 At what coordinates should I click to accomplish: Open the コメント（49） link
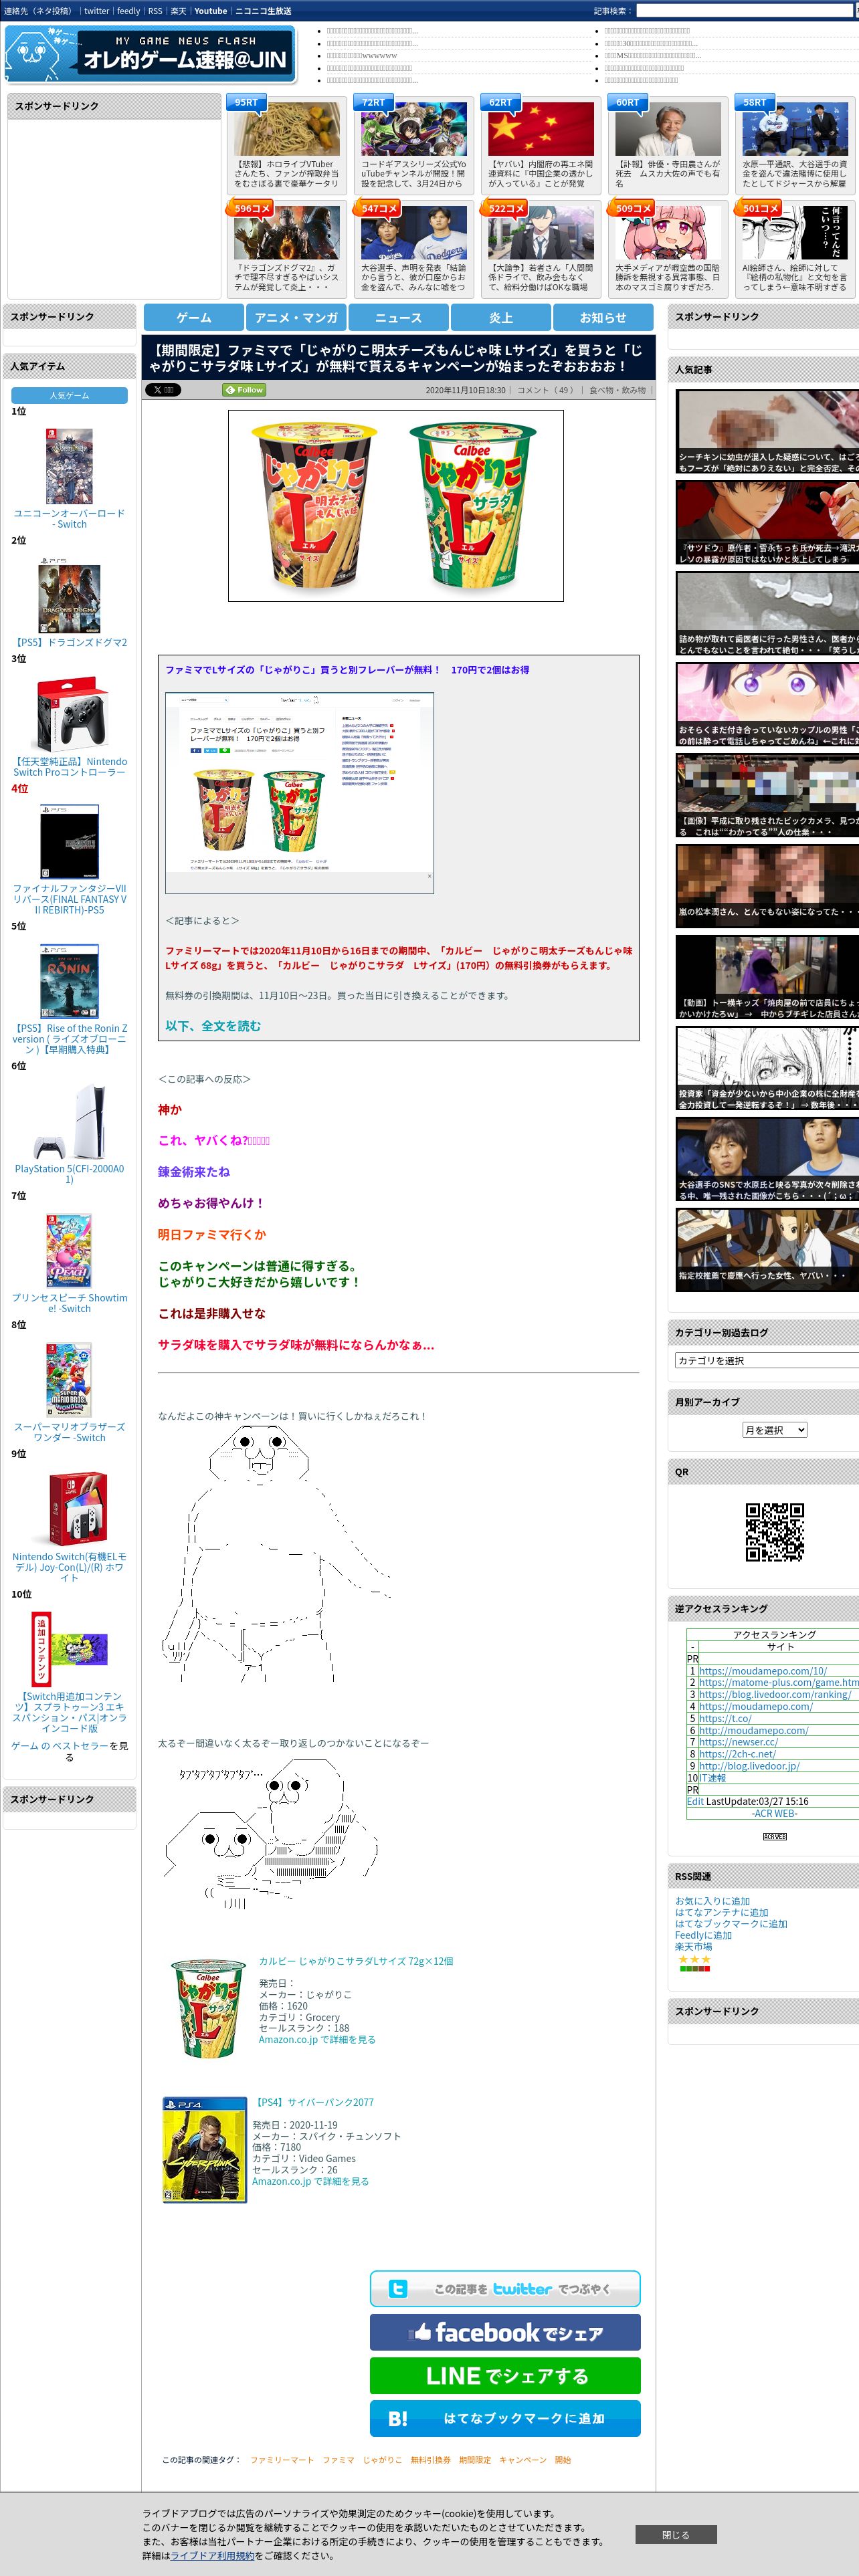coord(546,390)
